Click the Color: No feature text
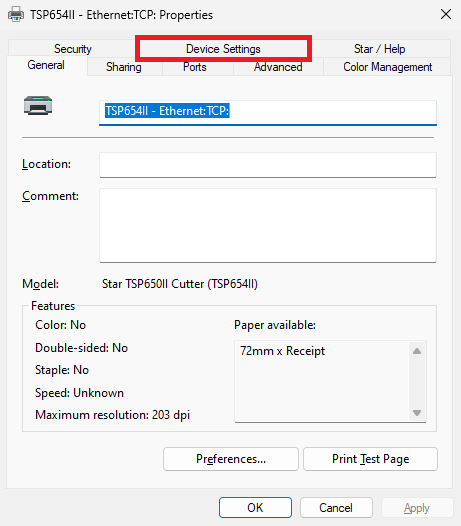 pos(60,325)
